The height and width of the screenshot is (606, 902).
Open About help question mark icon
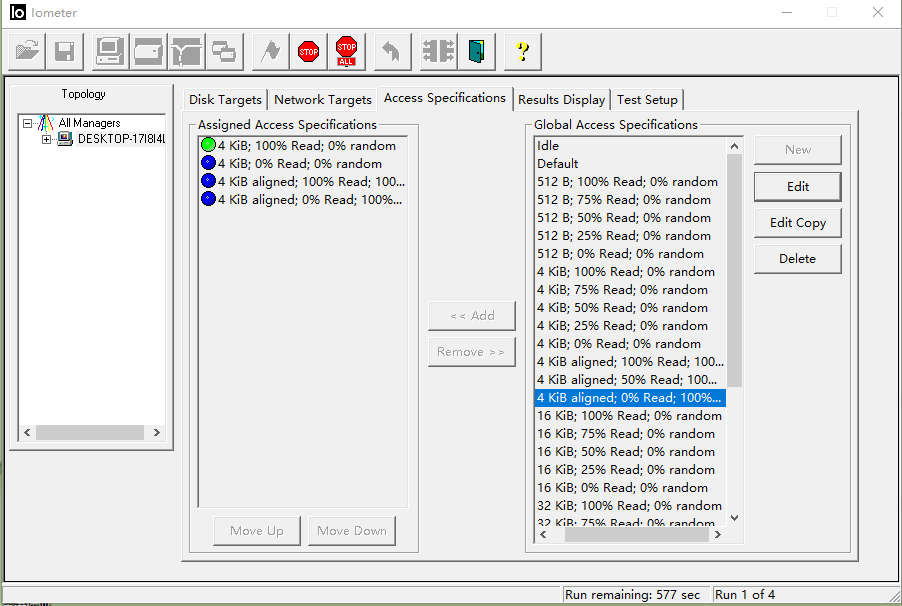coord(522,51)
